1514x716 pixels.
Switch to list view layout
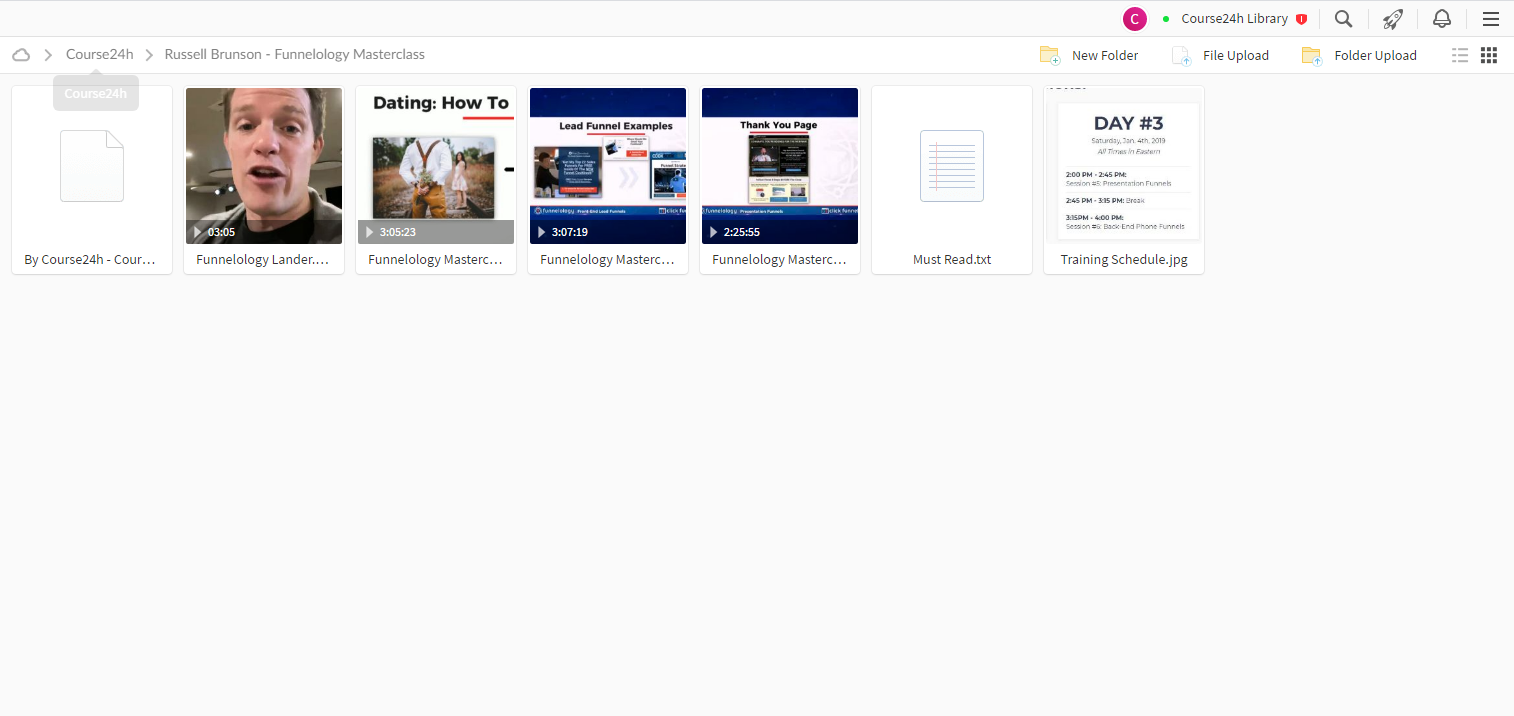(1460, 55)
